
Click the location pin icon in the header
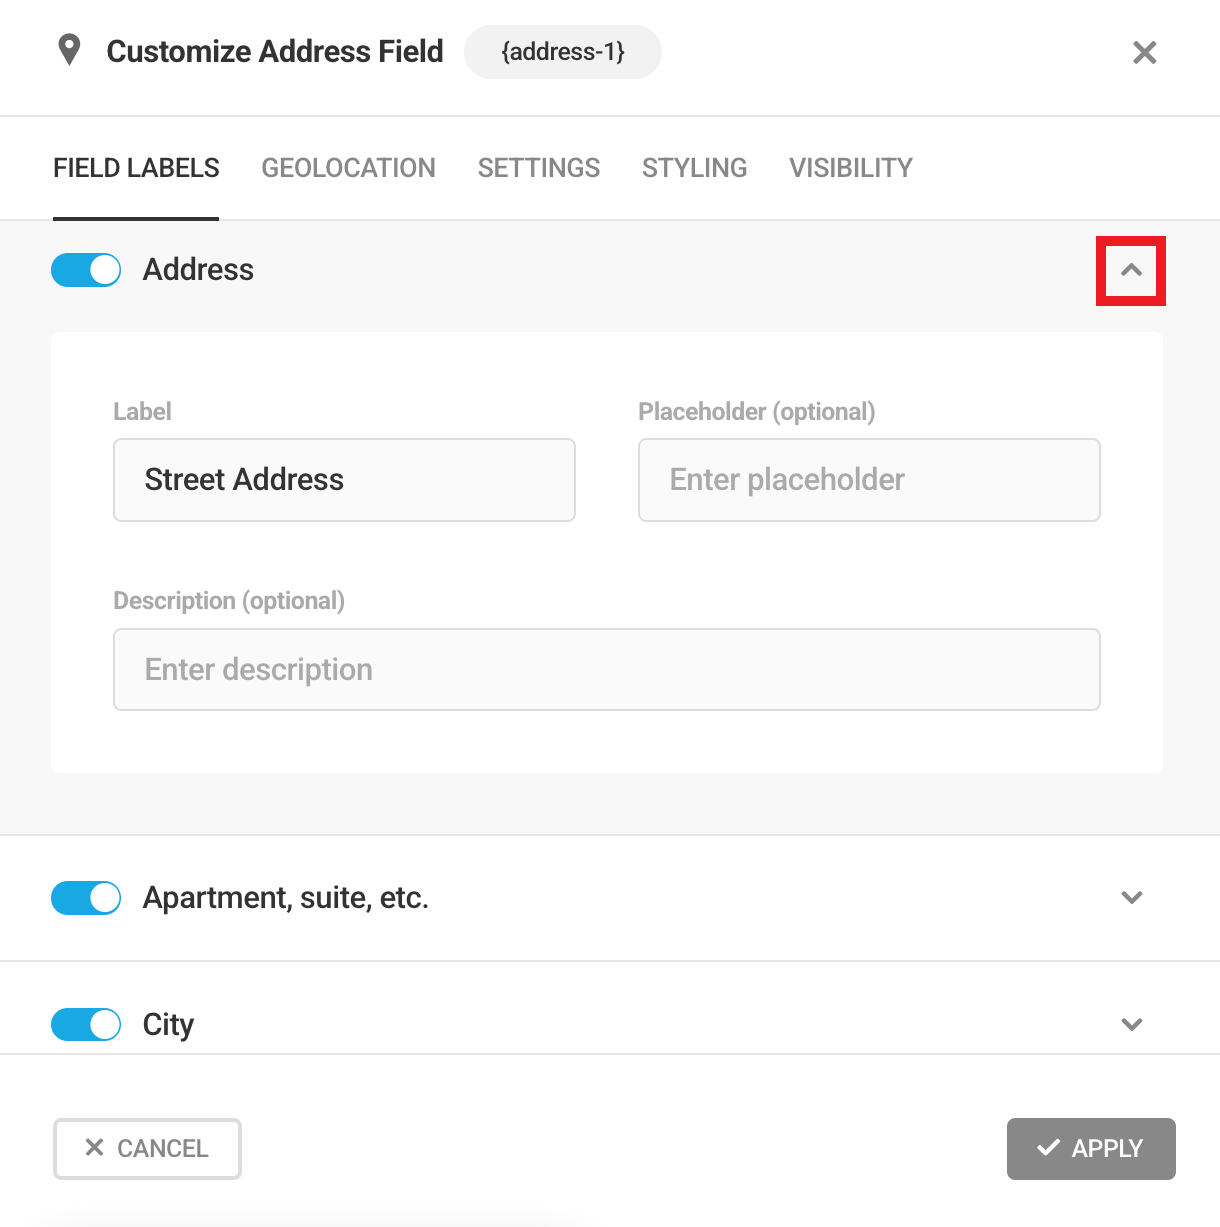point(69,50)
